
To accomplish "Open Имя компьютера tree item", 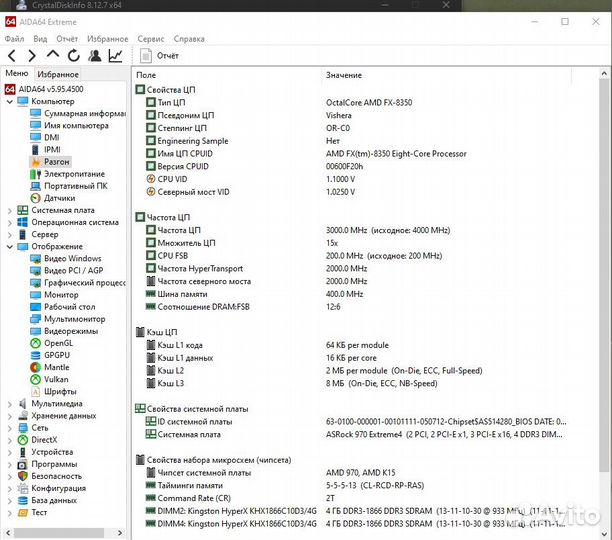I will (69, 125).
